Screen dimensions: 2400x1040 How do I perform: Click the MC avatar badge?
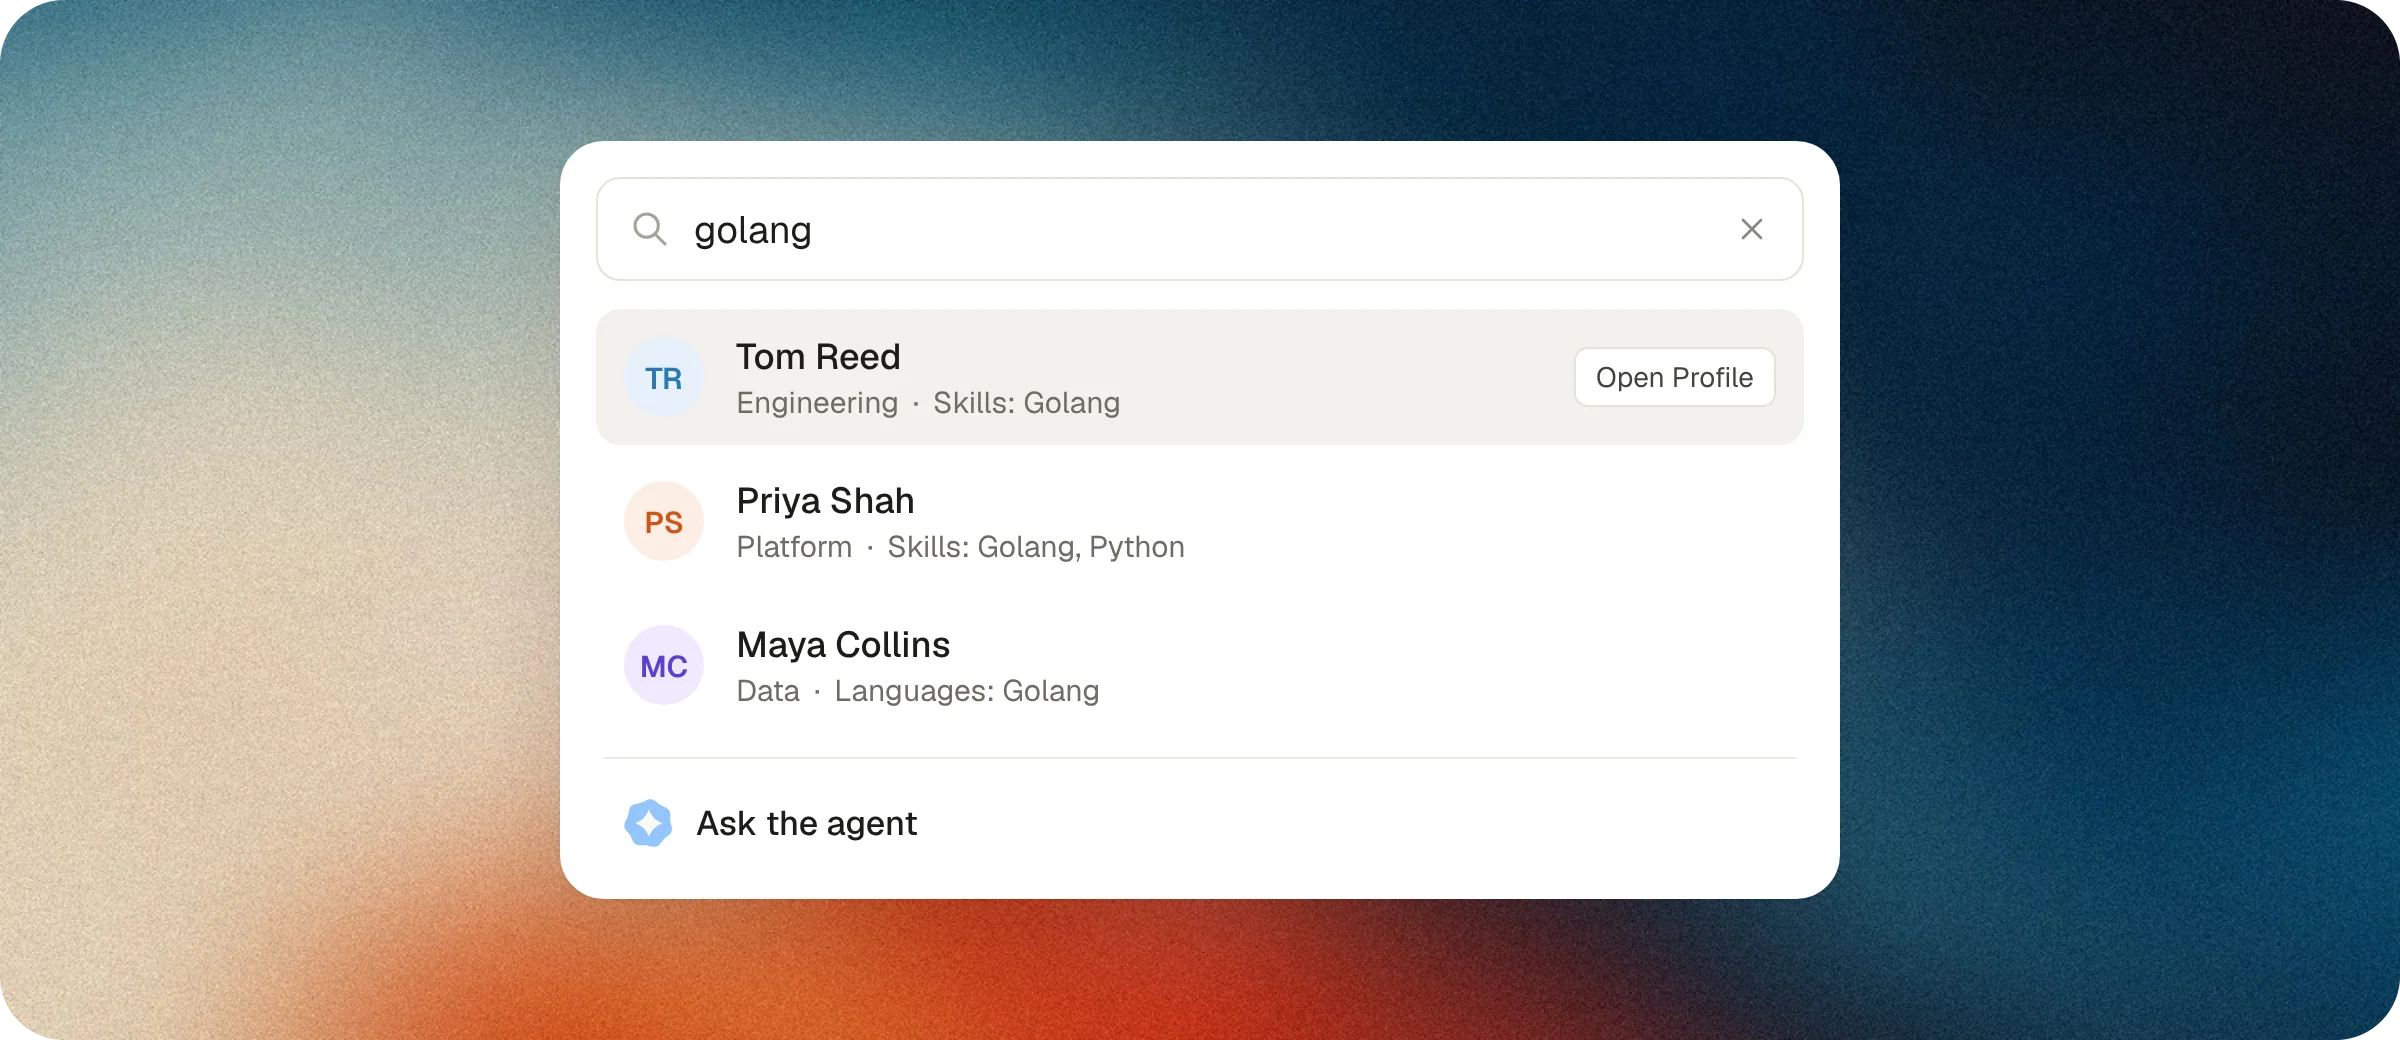(664, 666)
